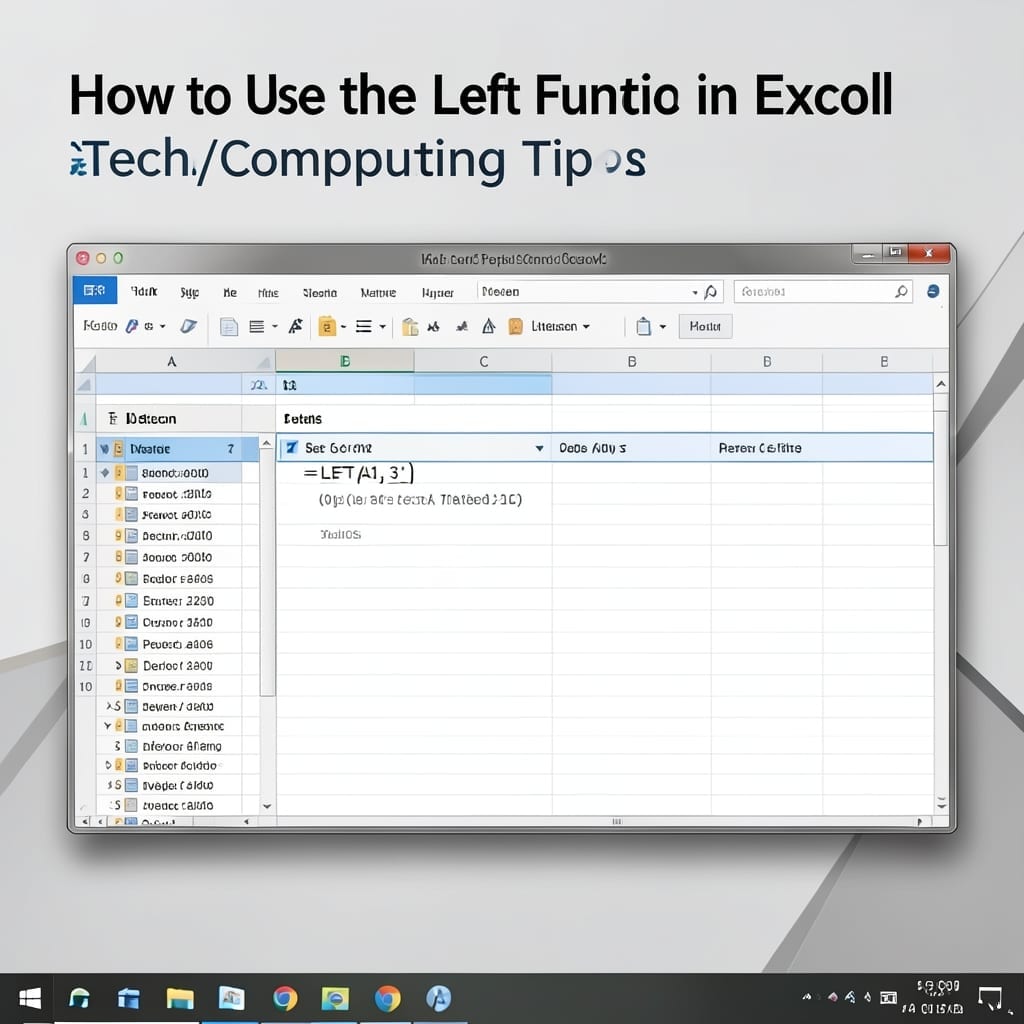Screen dimensions: 1024x1024
Task: Open the dropdown arrow beside the clipboard icon
Action: click(x=663, y=326)
